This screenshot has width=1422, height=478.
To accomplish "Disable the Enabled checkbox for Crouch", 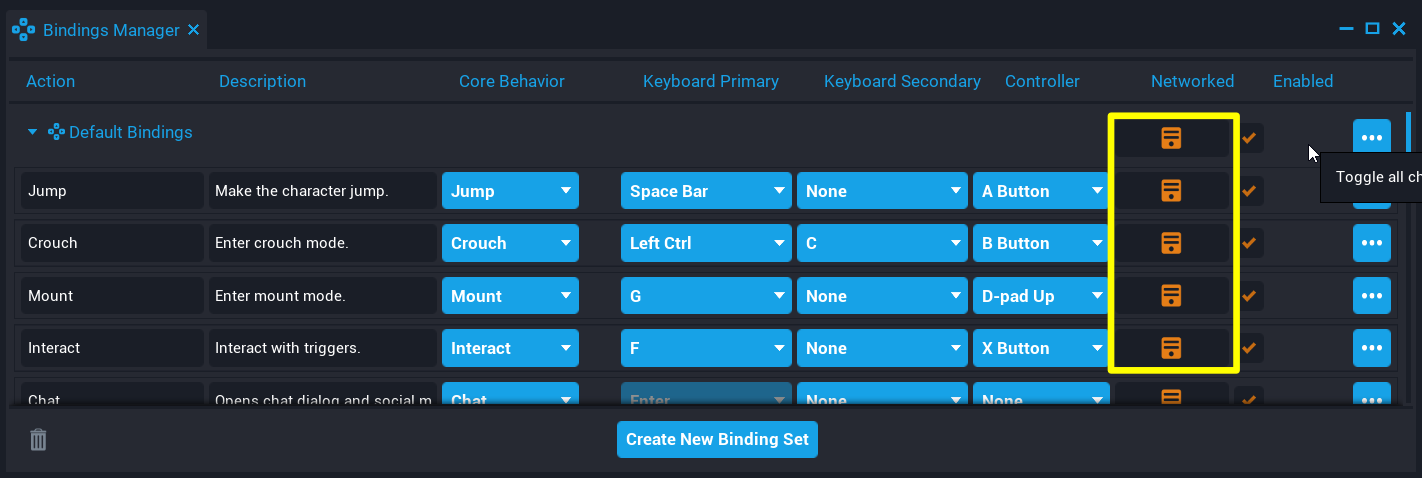I will (x=1249, y=243).
